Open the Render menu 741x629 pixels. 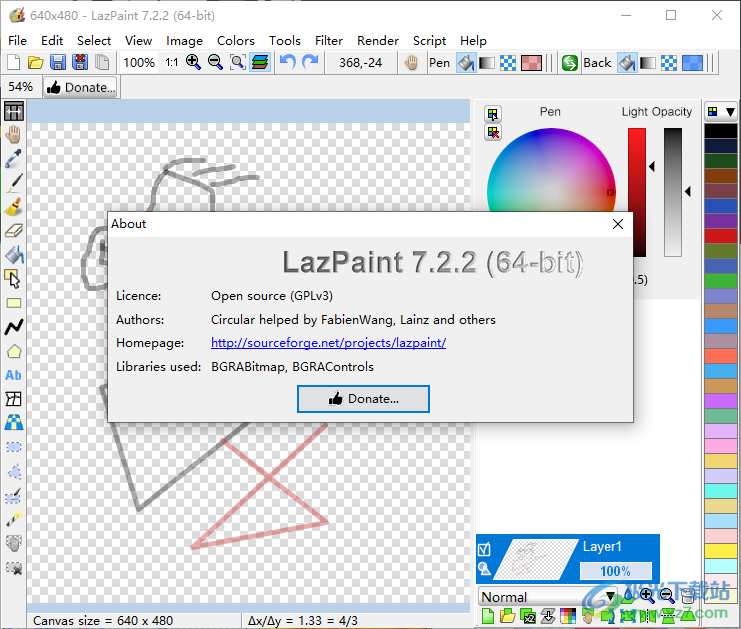378,41
